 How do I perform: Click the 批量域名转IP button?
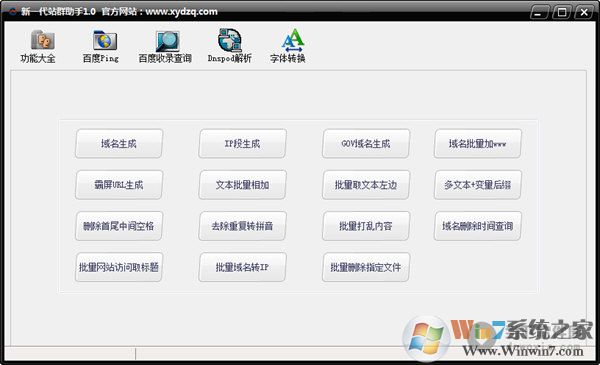pos(242,267)
